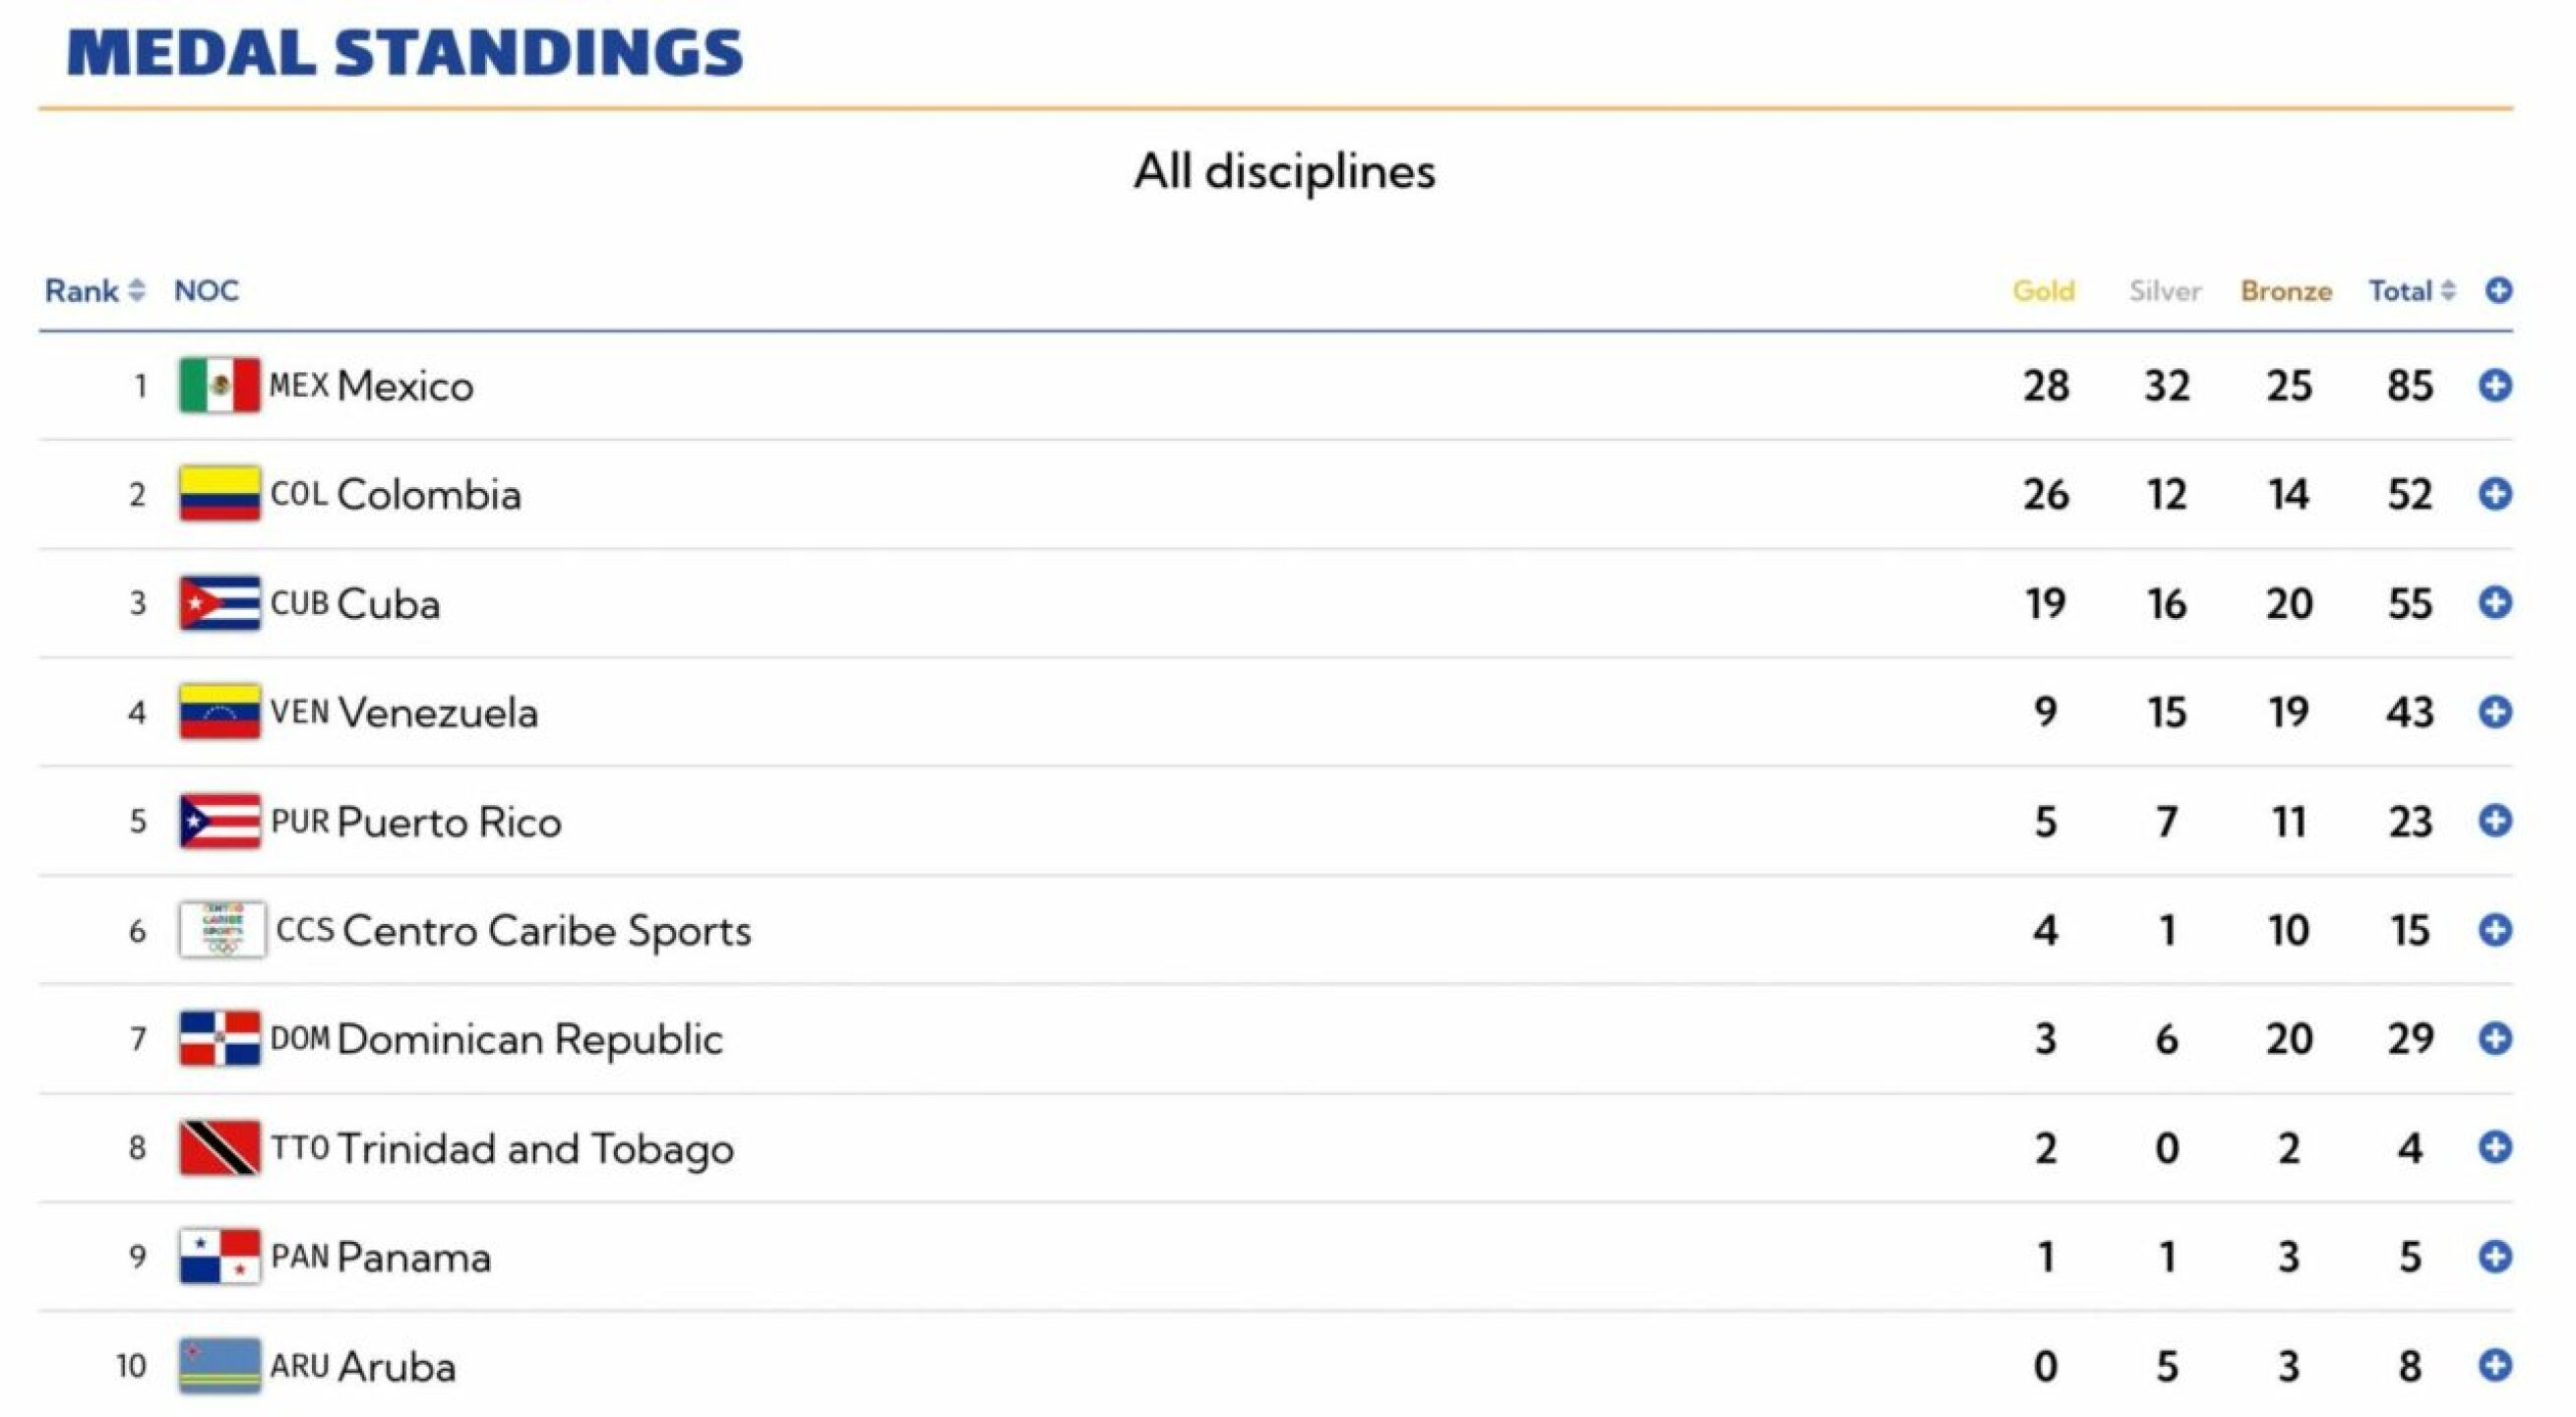The width and height of the screenshot is (2576, 1417).
Task: Click the Colombia flag icon
Action: tap(219, 494)
